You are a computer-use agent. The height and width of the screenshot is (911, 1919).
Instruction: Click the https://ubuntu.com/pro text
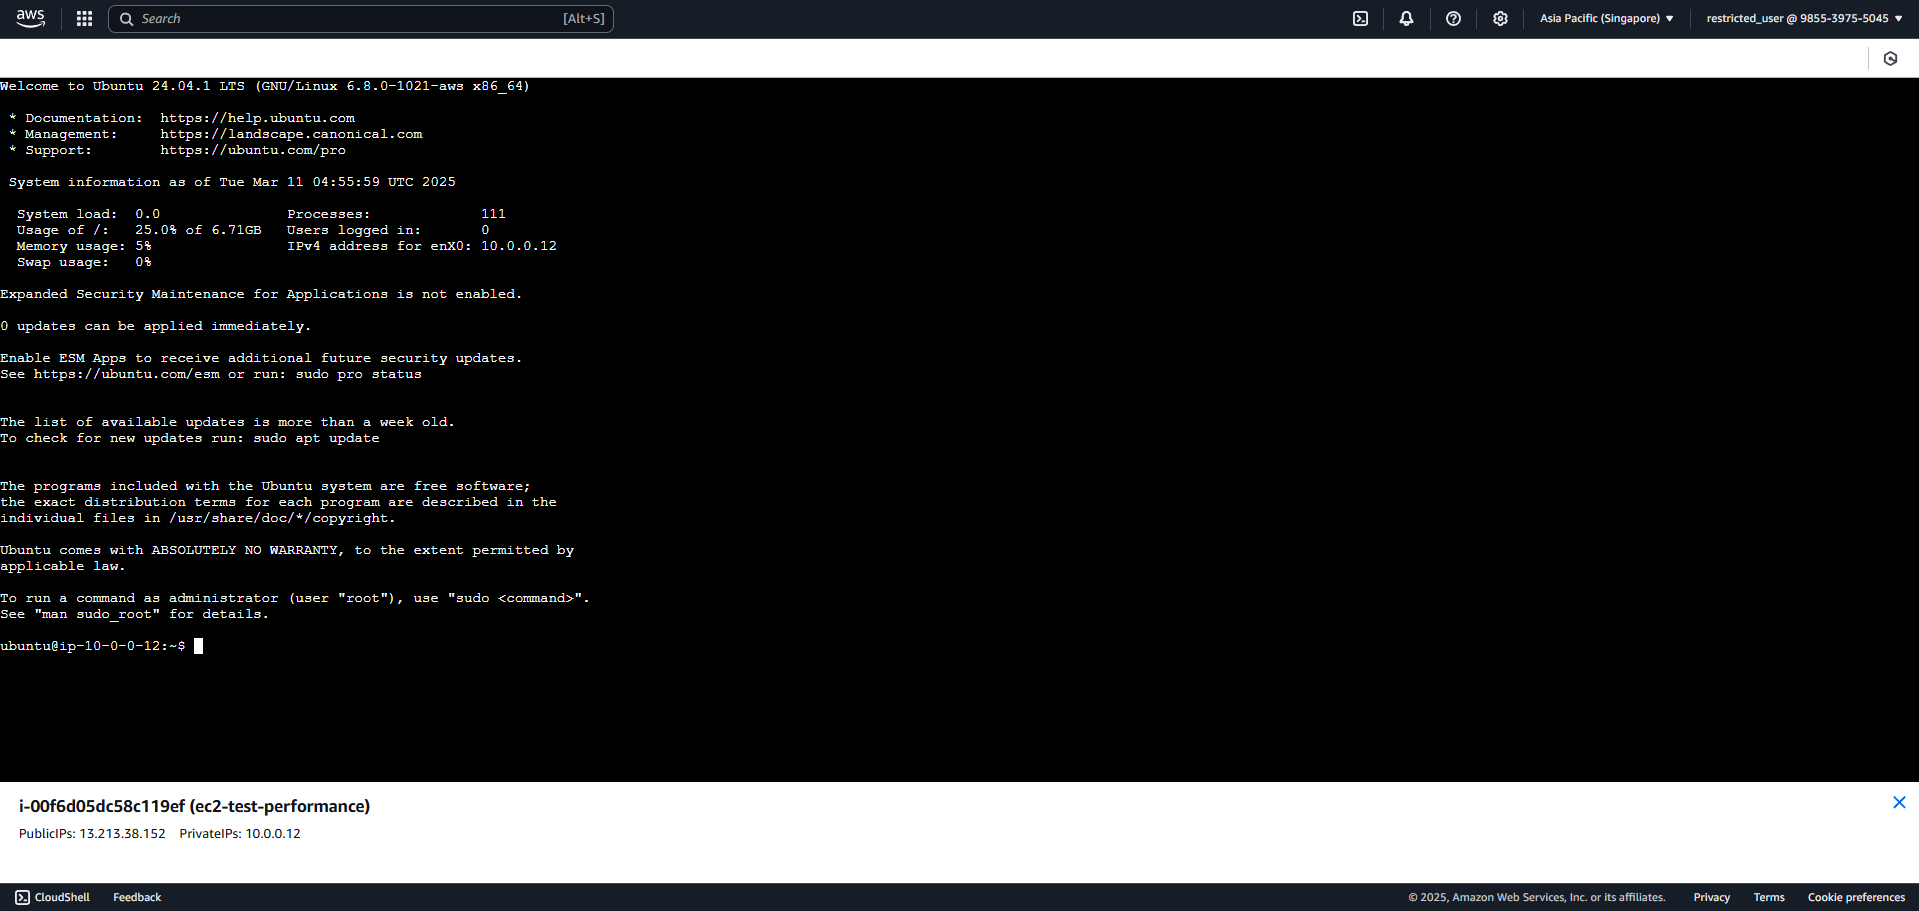click(x=253, y=150)
